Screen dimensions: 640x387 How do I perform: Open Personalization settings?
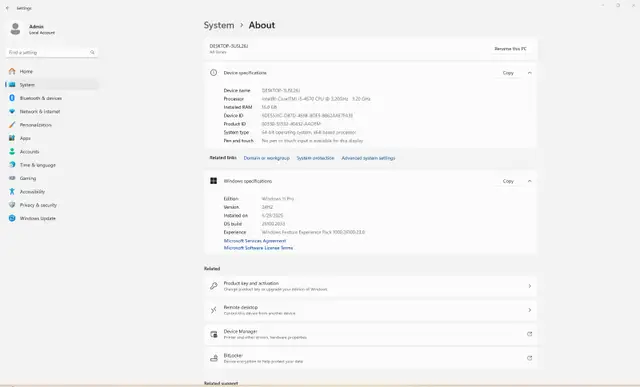tap(52, 125)
